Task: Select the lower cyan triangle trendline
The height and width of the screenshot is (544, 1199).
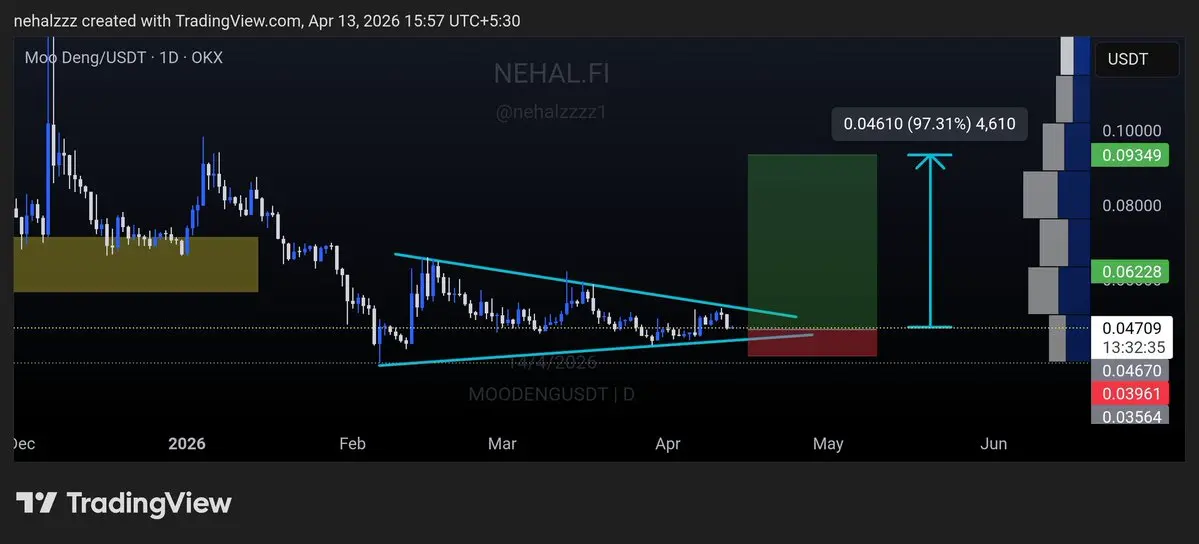Action: 596,350
